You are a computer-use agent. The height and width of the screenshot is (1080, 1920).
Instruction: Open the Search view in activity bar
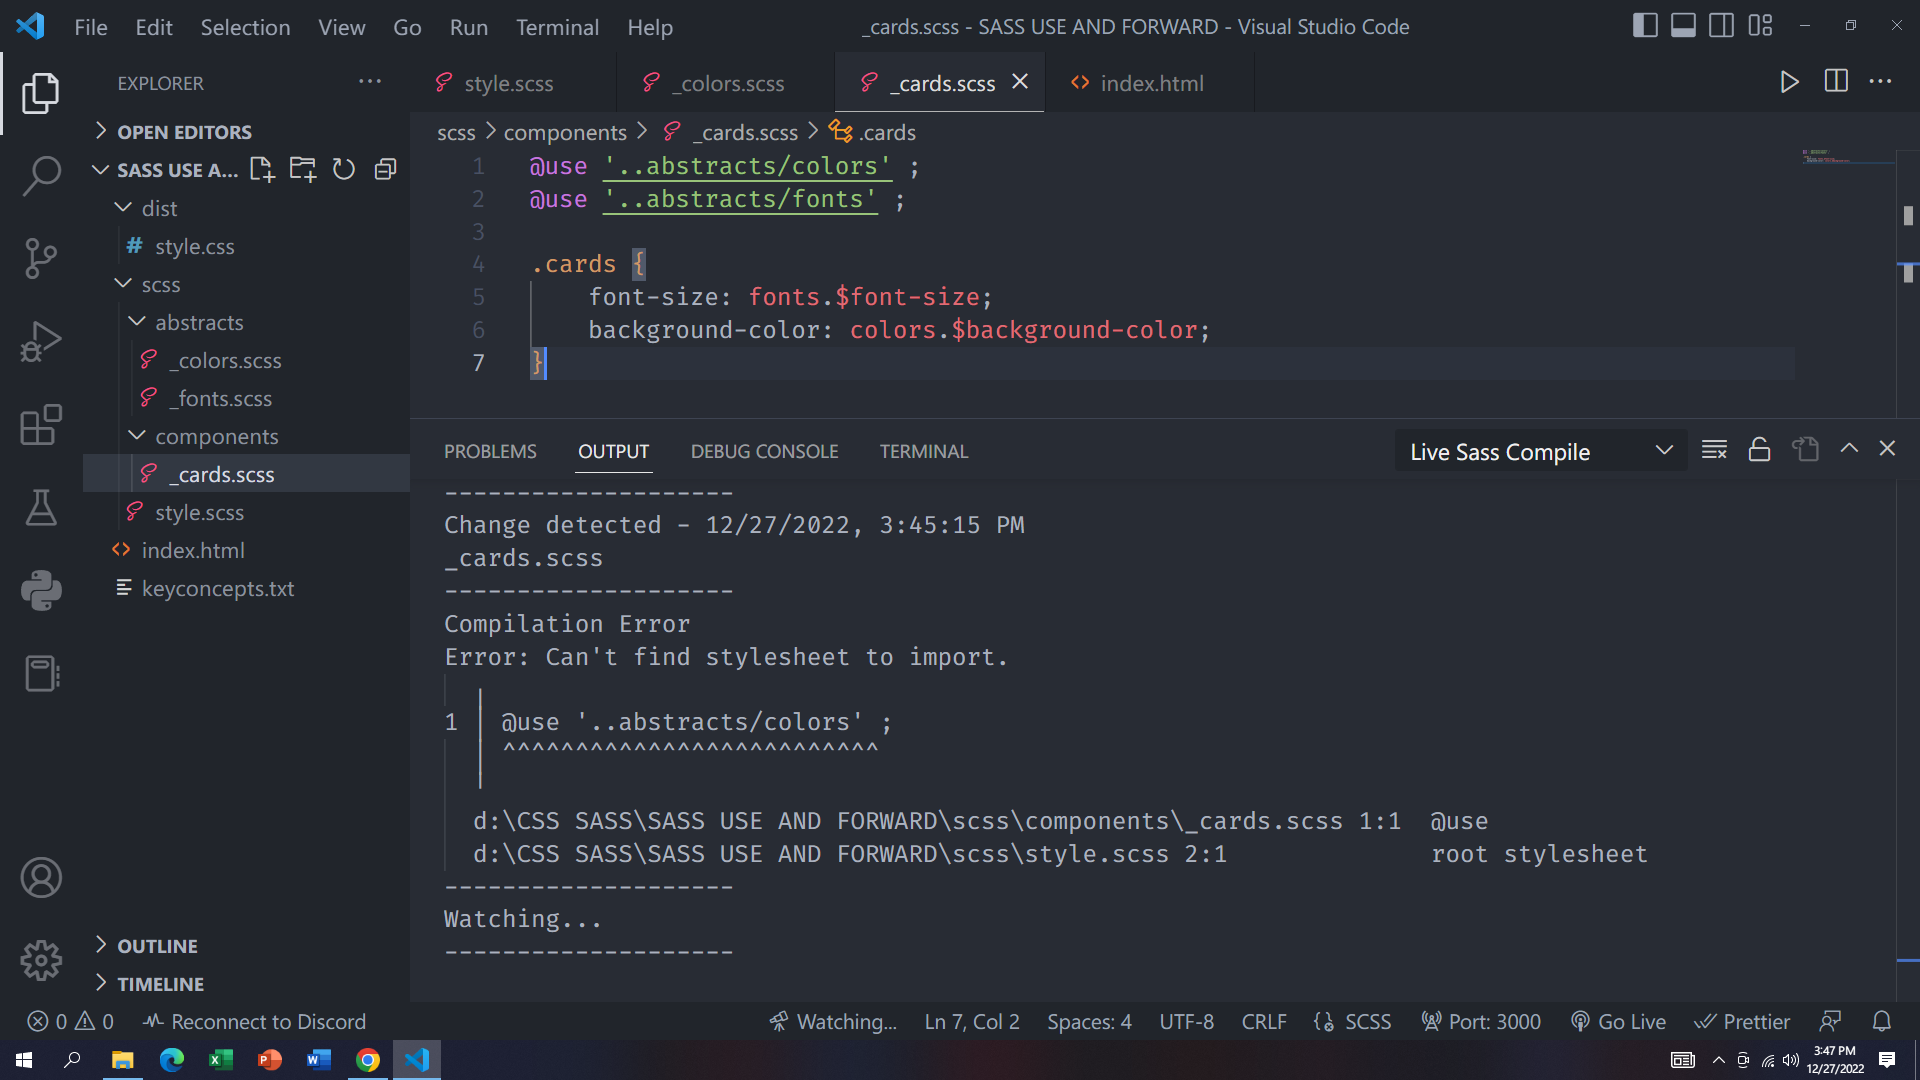point(41,175)
